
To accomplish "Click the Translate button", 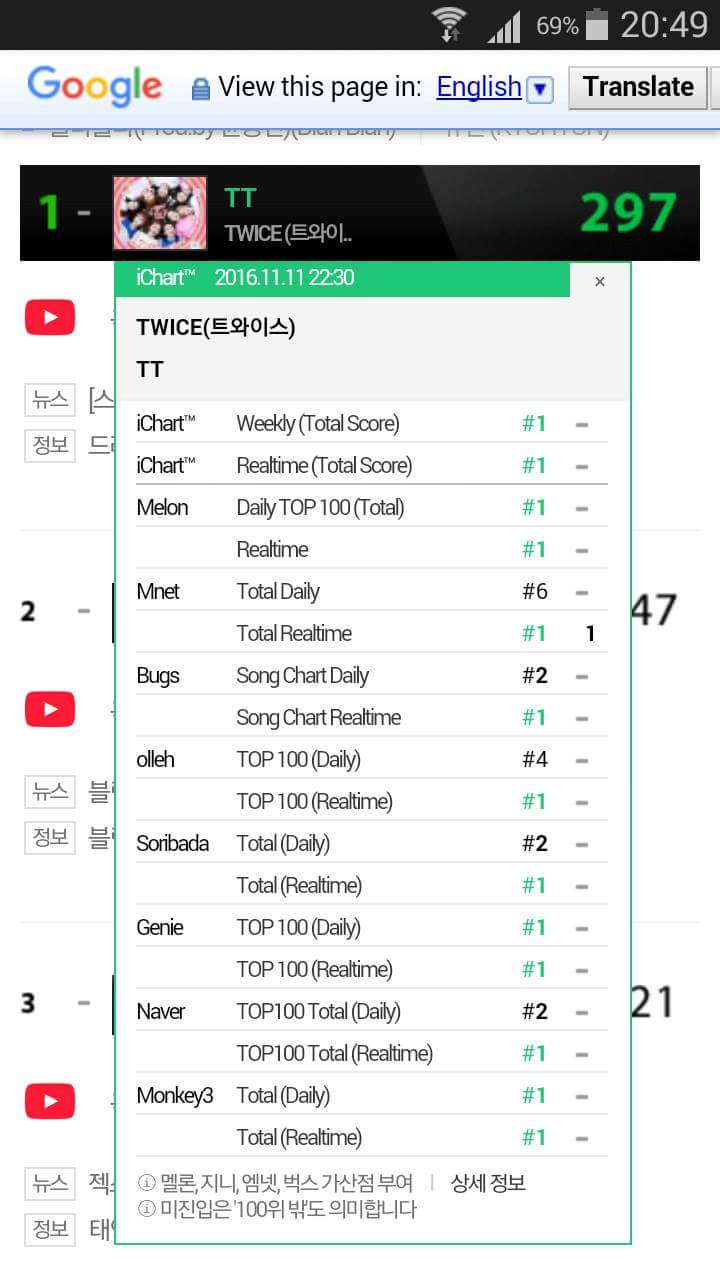I will point(638,87).
